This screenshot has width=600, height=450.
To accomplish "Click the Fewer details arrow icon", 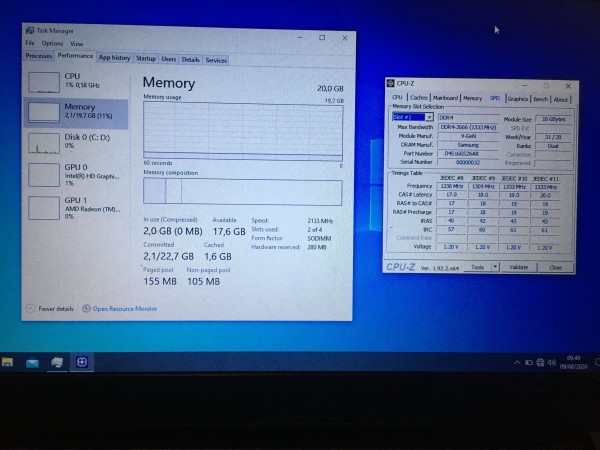I will pos(30,308).
